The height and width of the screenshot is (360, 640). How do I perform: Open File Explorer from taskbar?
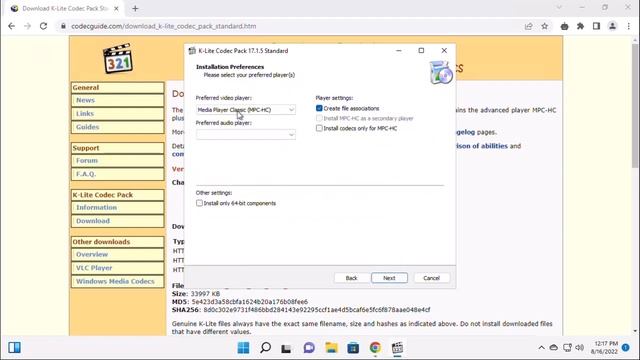point(331,348)
